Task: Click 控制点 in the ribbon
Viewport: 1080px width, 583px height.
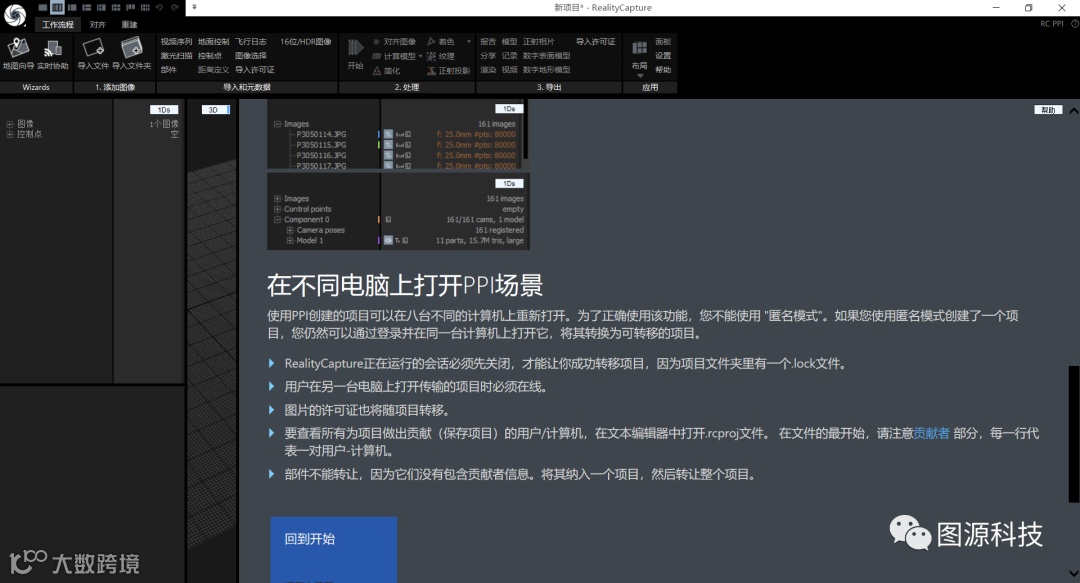Action: (209, 56)
